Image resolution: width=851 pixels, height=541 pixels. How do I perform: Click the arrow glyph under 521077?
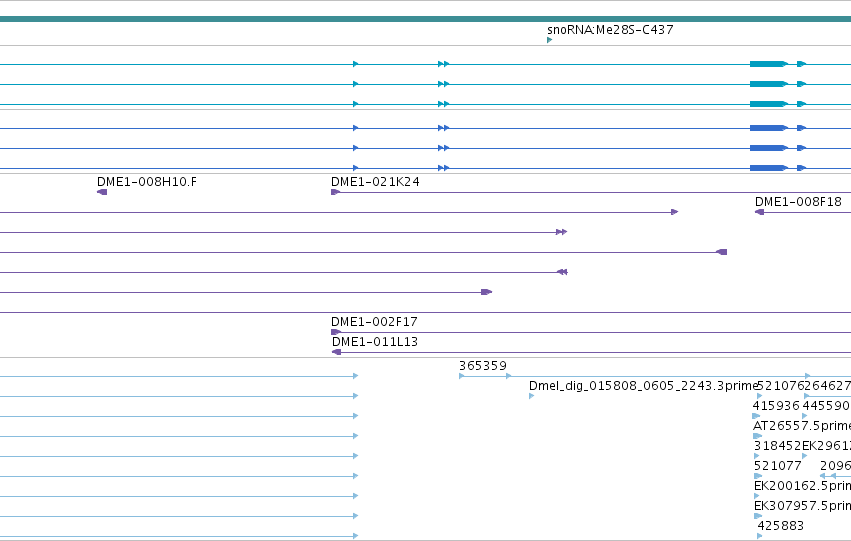(758, 476)
